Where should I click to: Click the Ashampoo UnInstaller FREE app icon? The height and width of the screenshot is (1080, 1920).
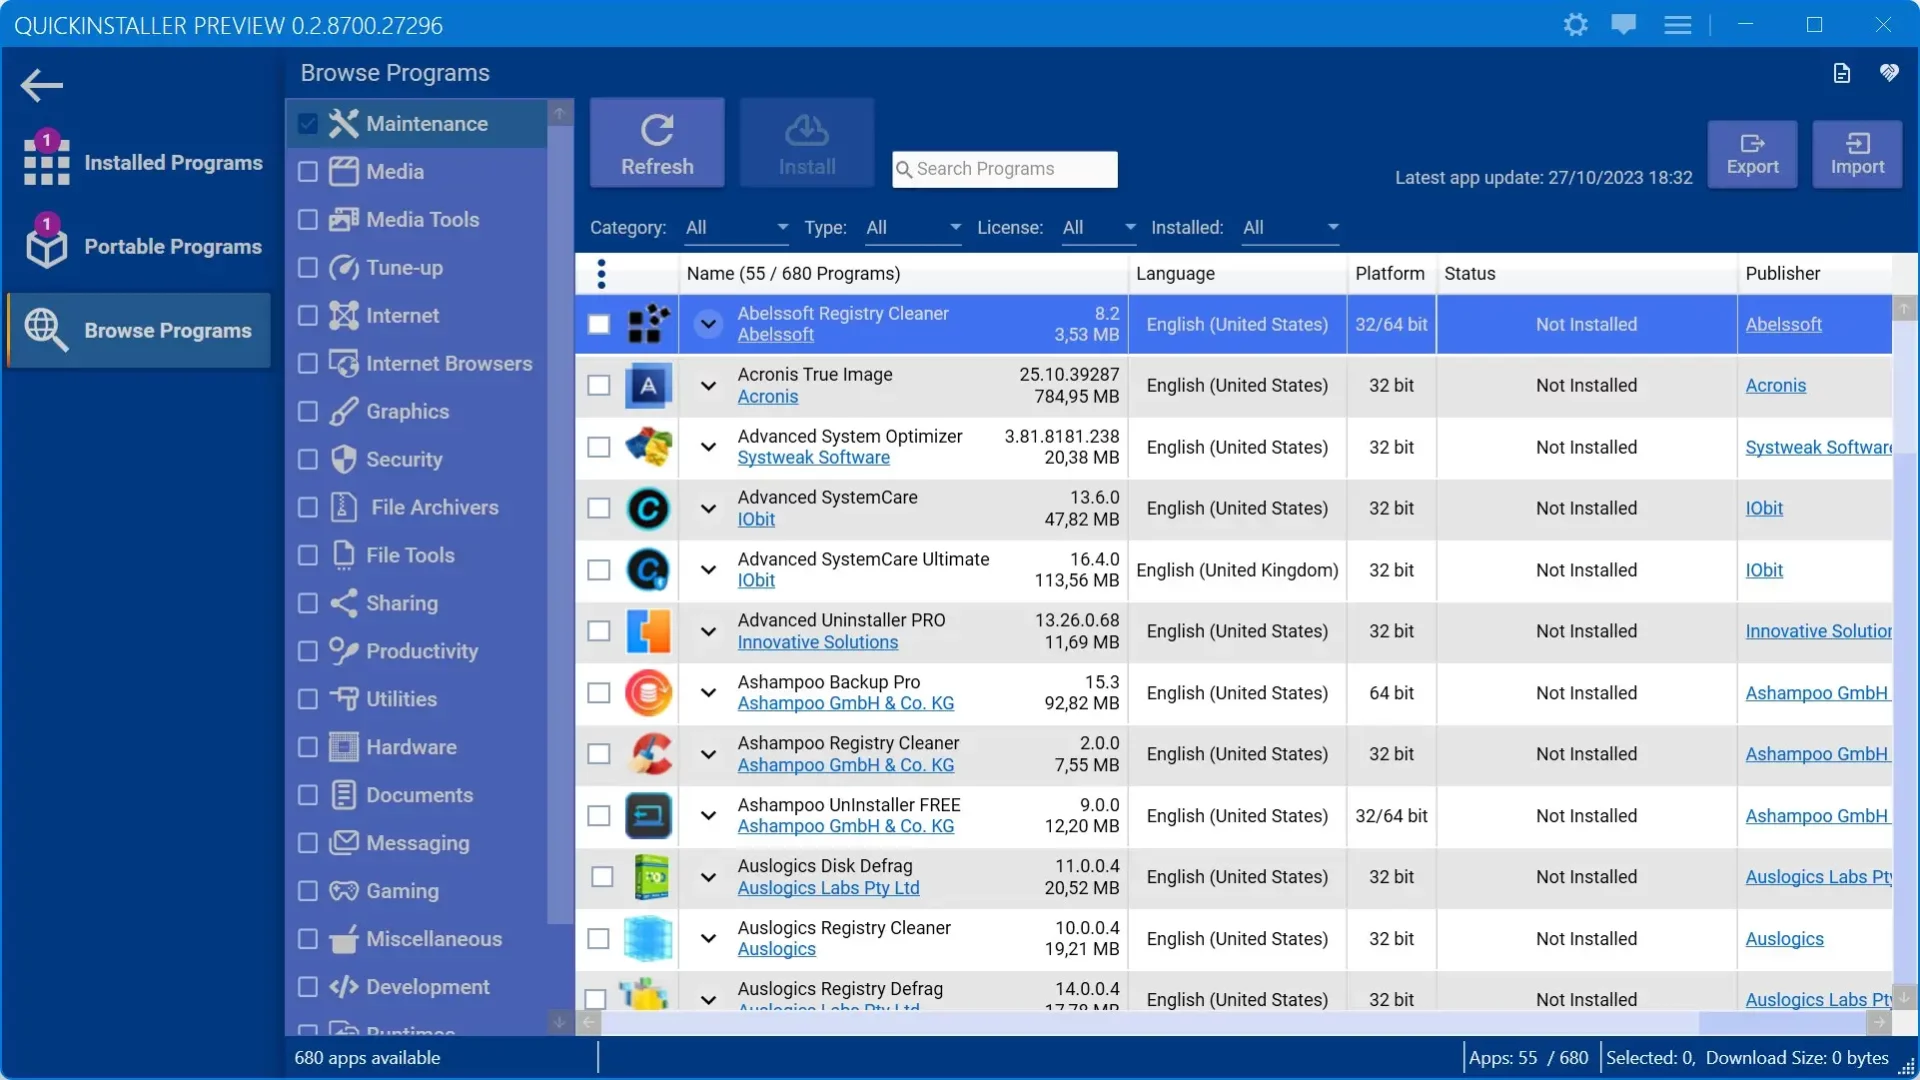tap(648, 816)
